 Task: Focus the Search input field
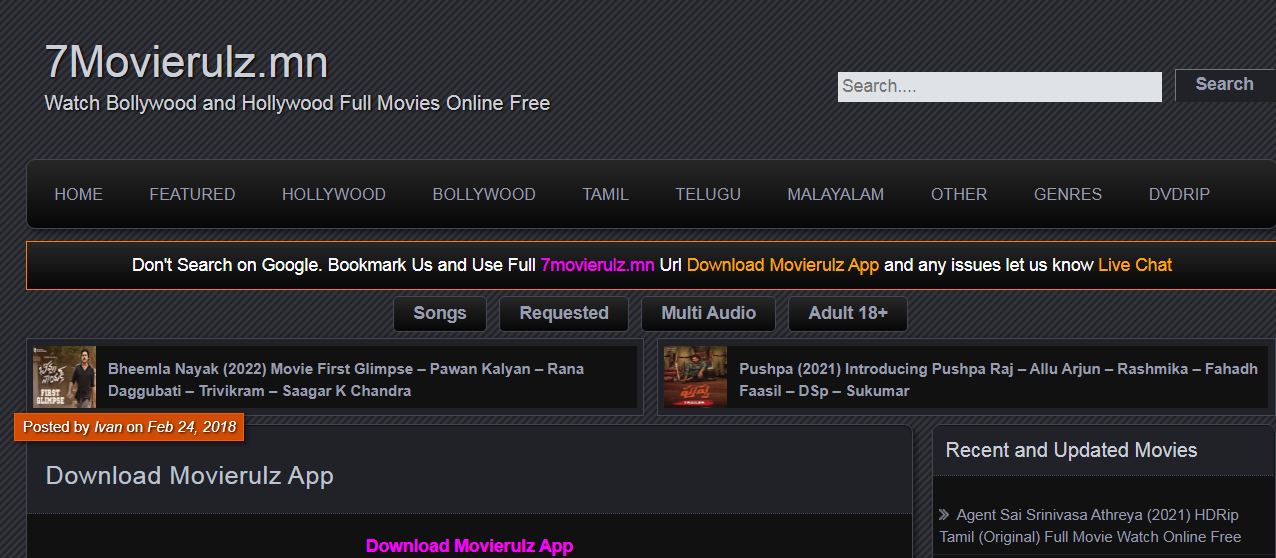[999, 86]
